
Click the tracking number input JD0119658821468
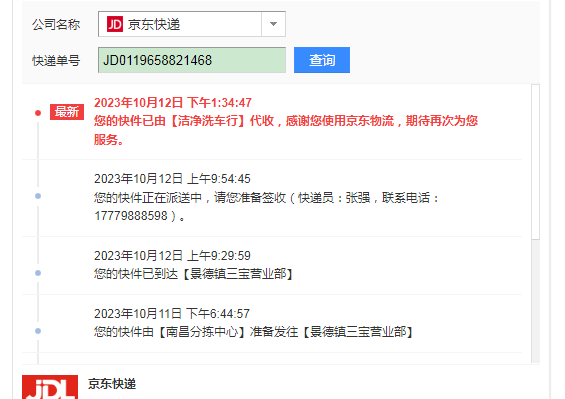(x=192, y=60)
